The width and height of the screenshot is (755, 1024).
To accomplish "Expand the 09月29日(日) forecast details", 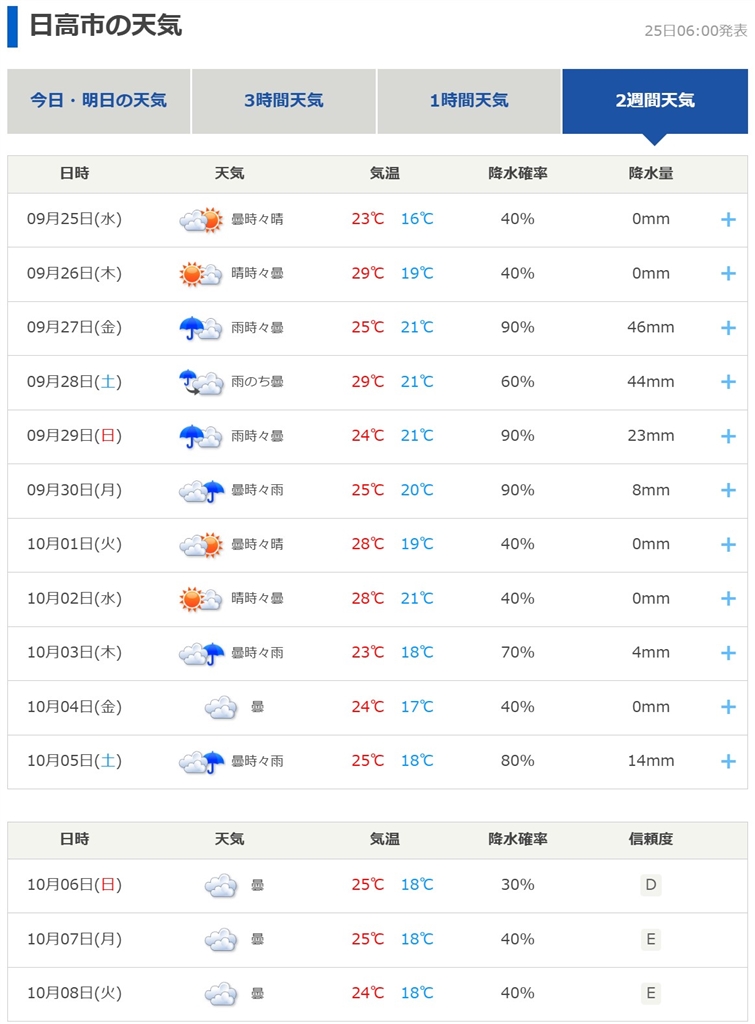I will [x=728, y=436].
